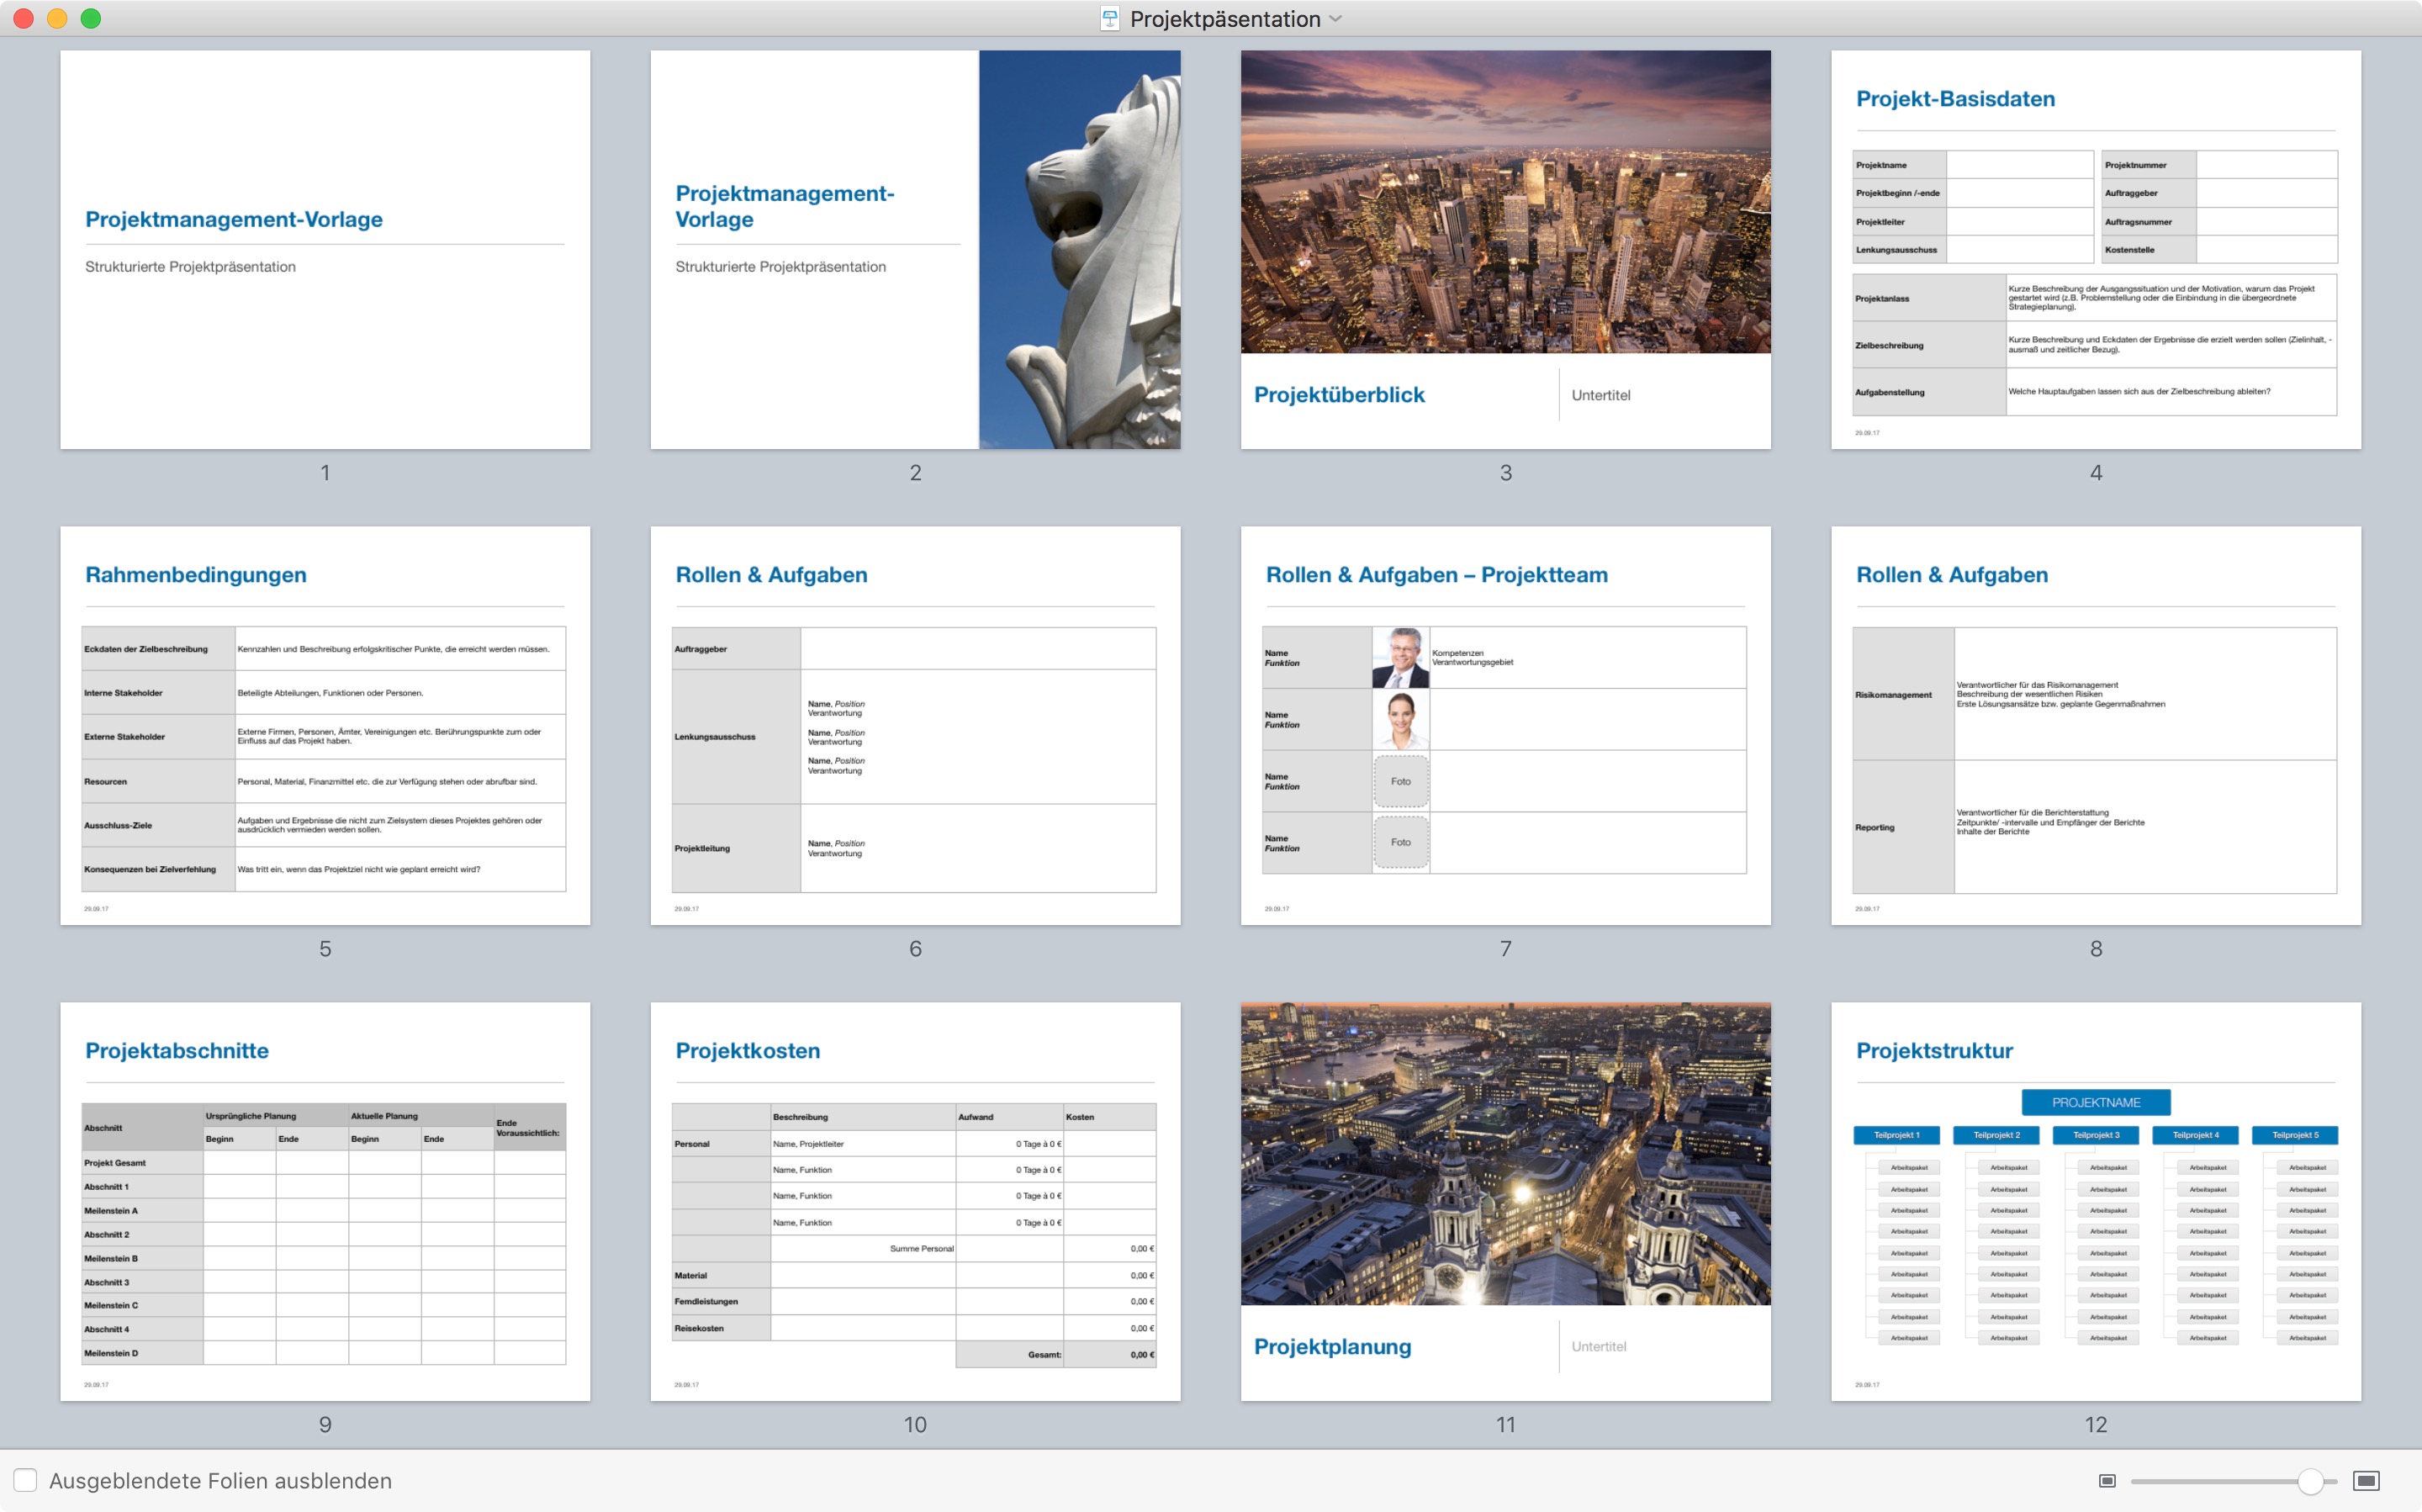The width and height of the screenshot is (2422, 1512).
Task: Select the Projektstruktur slide thumbnail
Action: click(x=2095, y=1201)
